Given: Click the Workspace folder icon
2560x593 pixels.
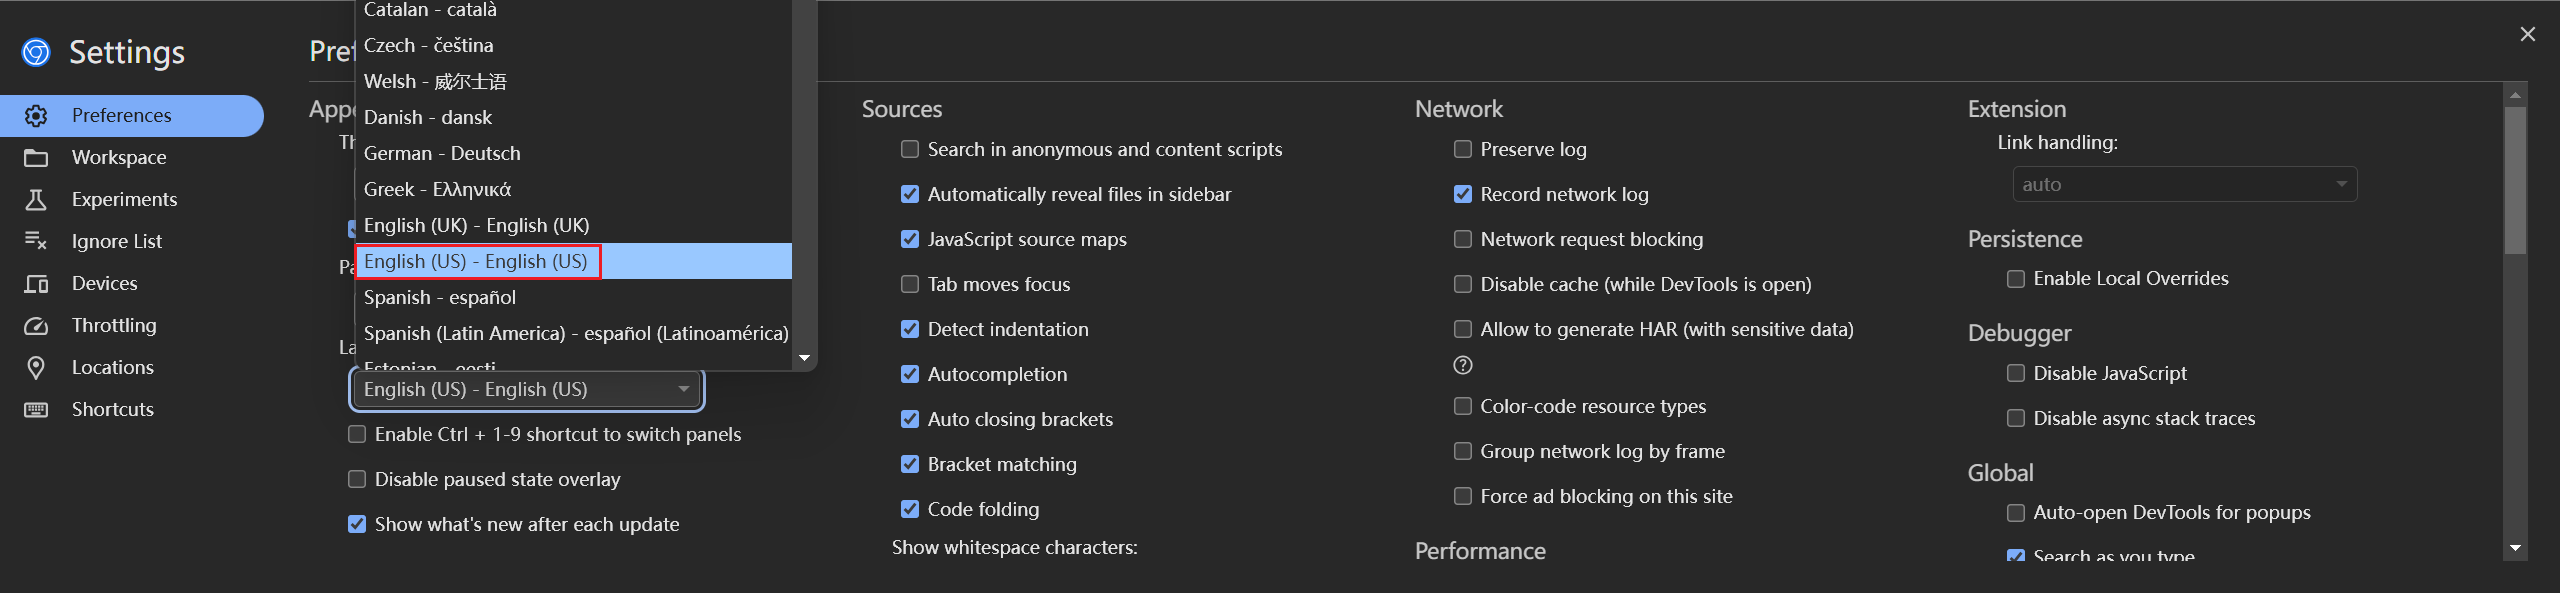Looking at the screenshot, I should pyautogui.click(x=36, y=158).
